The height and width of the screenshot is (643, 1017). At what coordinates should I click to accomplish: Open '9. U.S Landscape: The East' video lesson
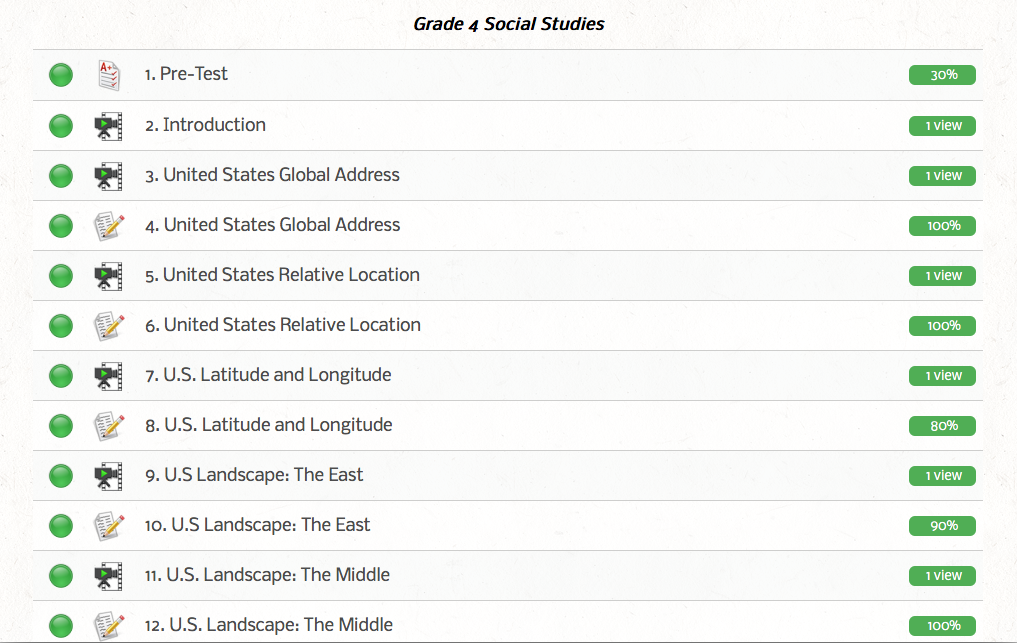254,475
